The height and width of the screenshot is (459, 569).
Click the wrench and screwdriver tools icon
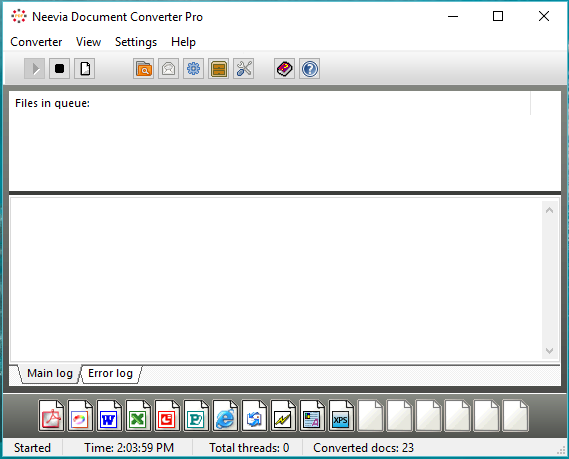pos(244,69)
